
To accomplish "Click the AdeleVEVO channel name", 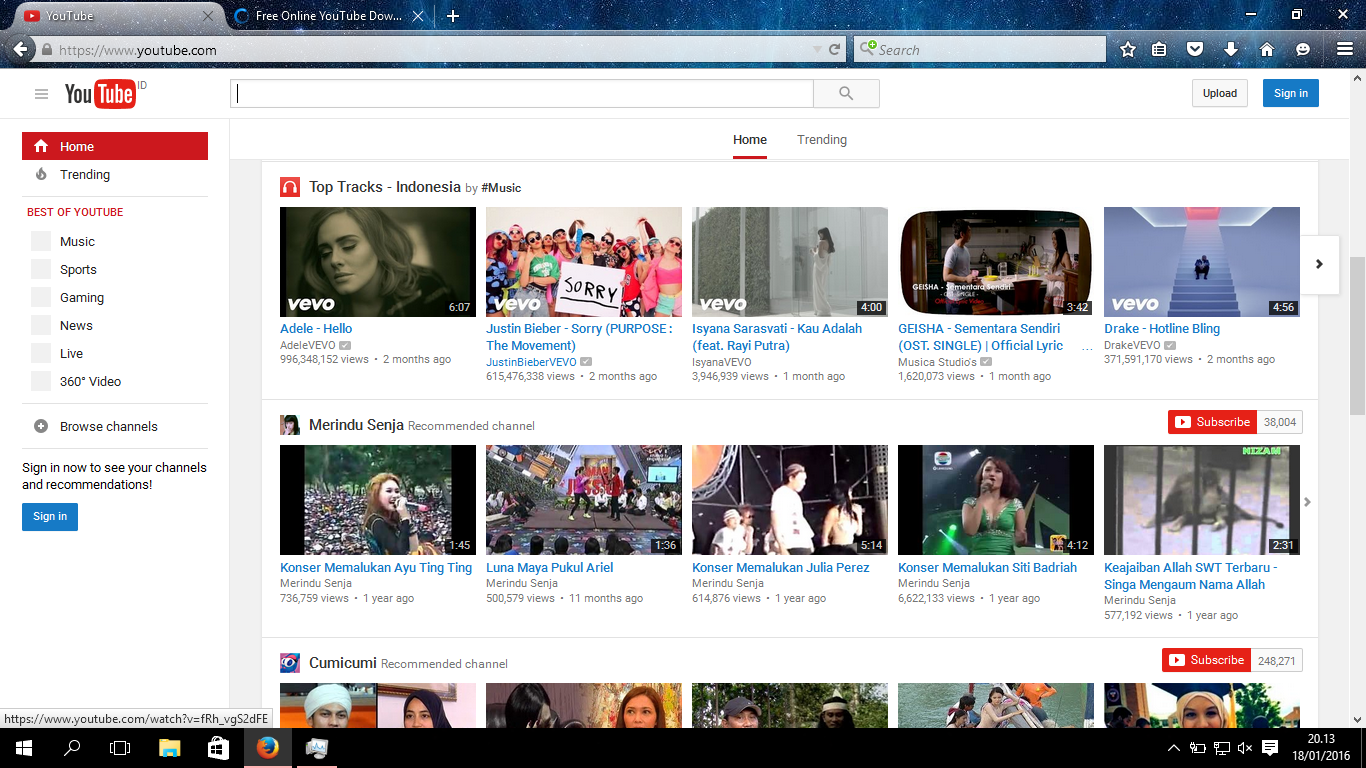I will pos(308,345).
